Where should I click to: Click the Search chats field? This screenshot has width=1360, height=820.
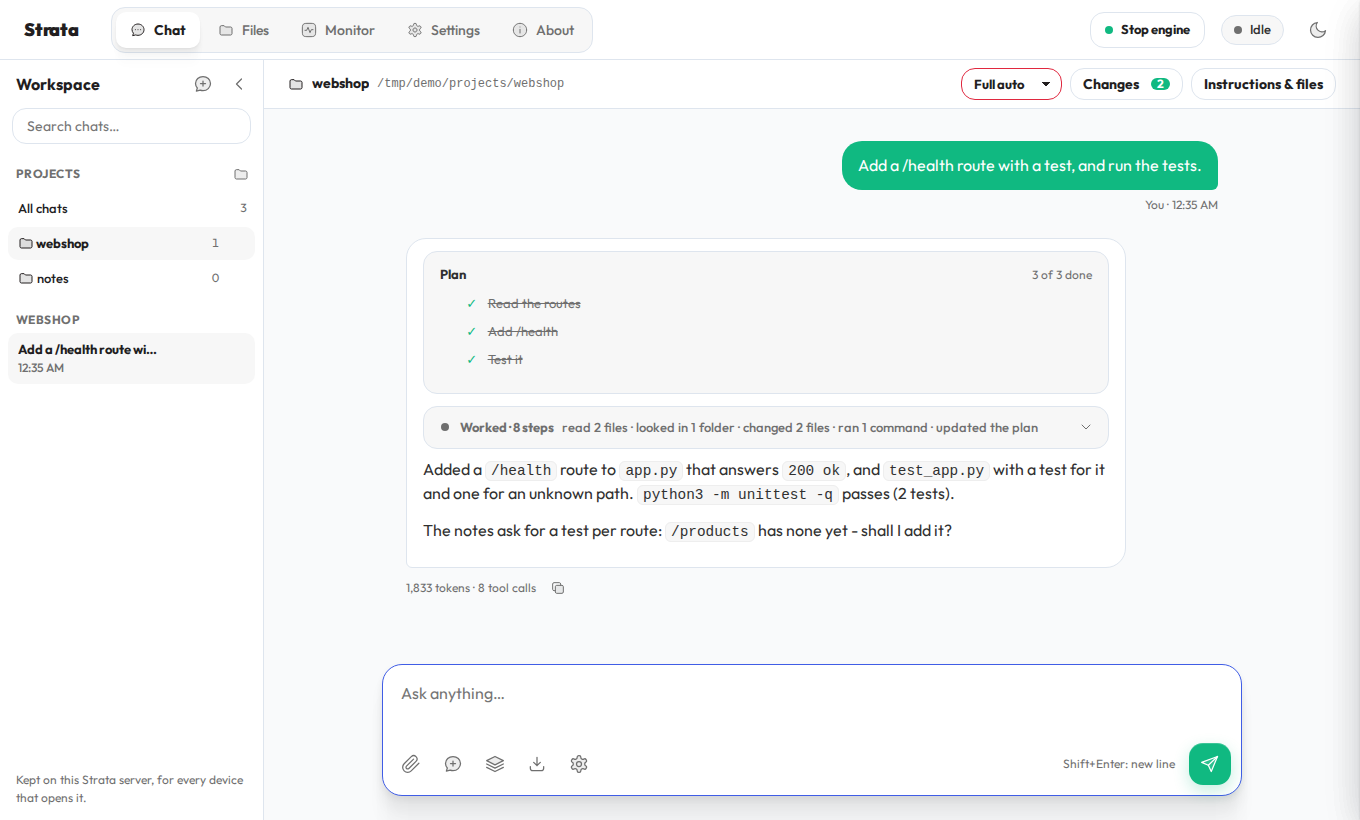(131, 126)
